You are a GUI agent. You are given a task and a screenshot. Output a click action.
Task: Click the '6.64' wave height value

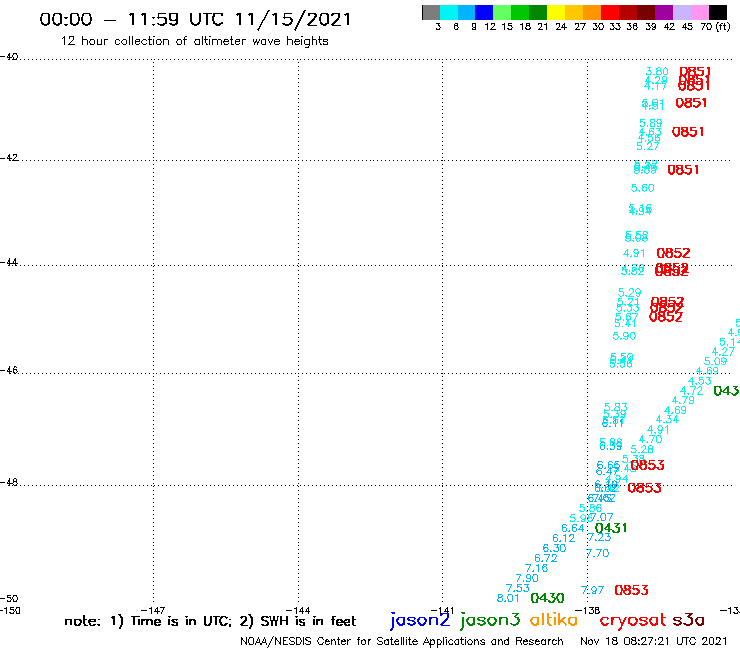(573, 528)
